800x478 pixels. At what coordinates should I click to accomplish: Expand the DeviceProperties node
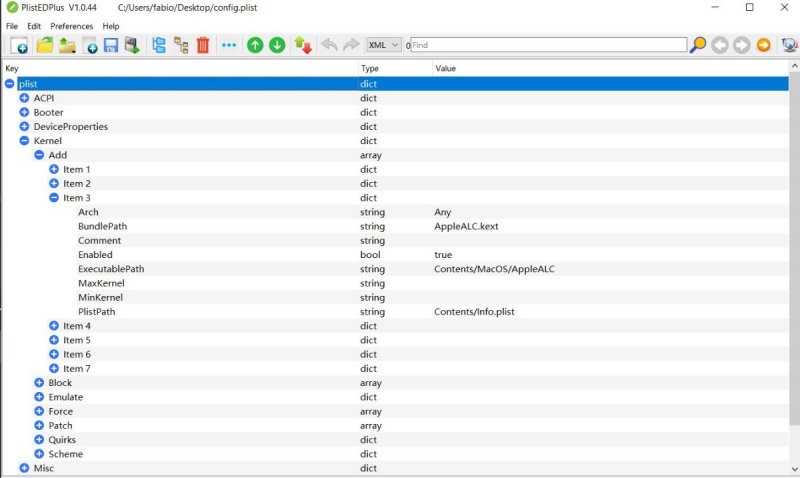pos(25,127)
